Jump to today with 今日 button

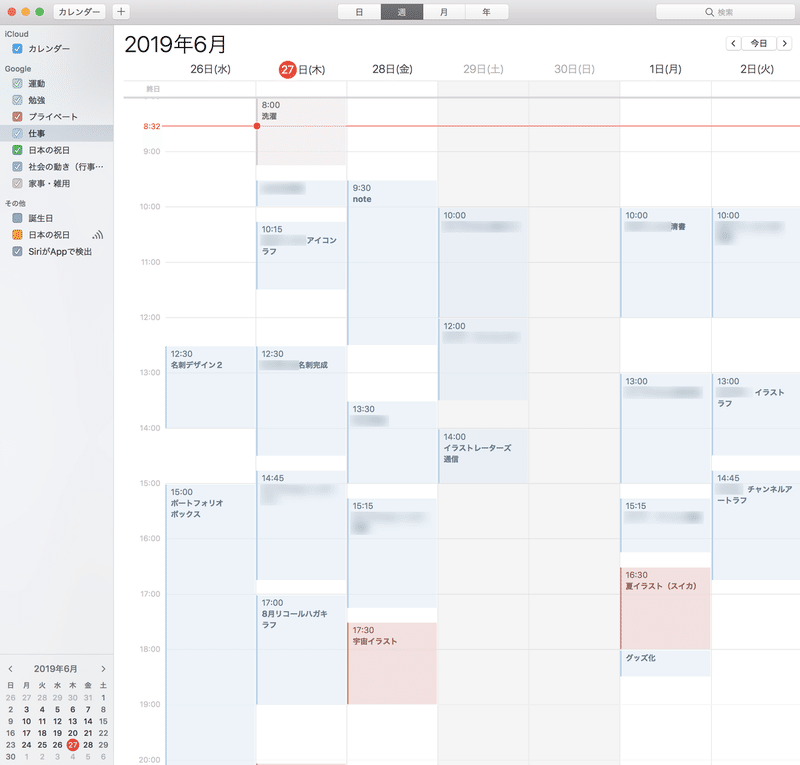[x=759, y=43]
